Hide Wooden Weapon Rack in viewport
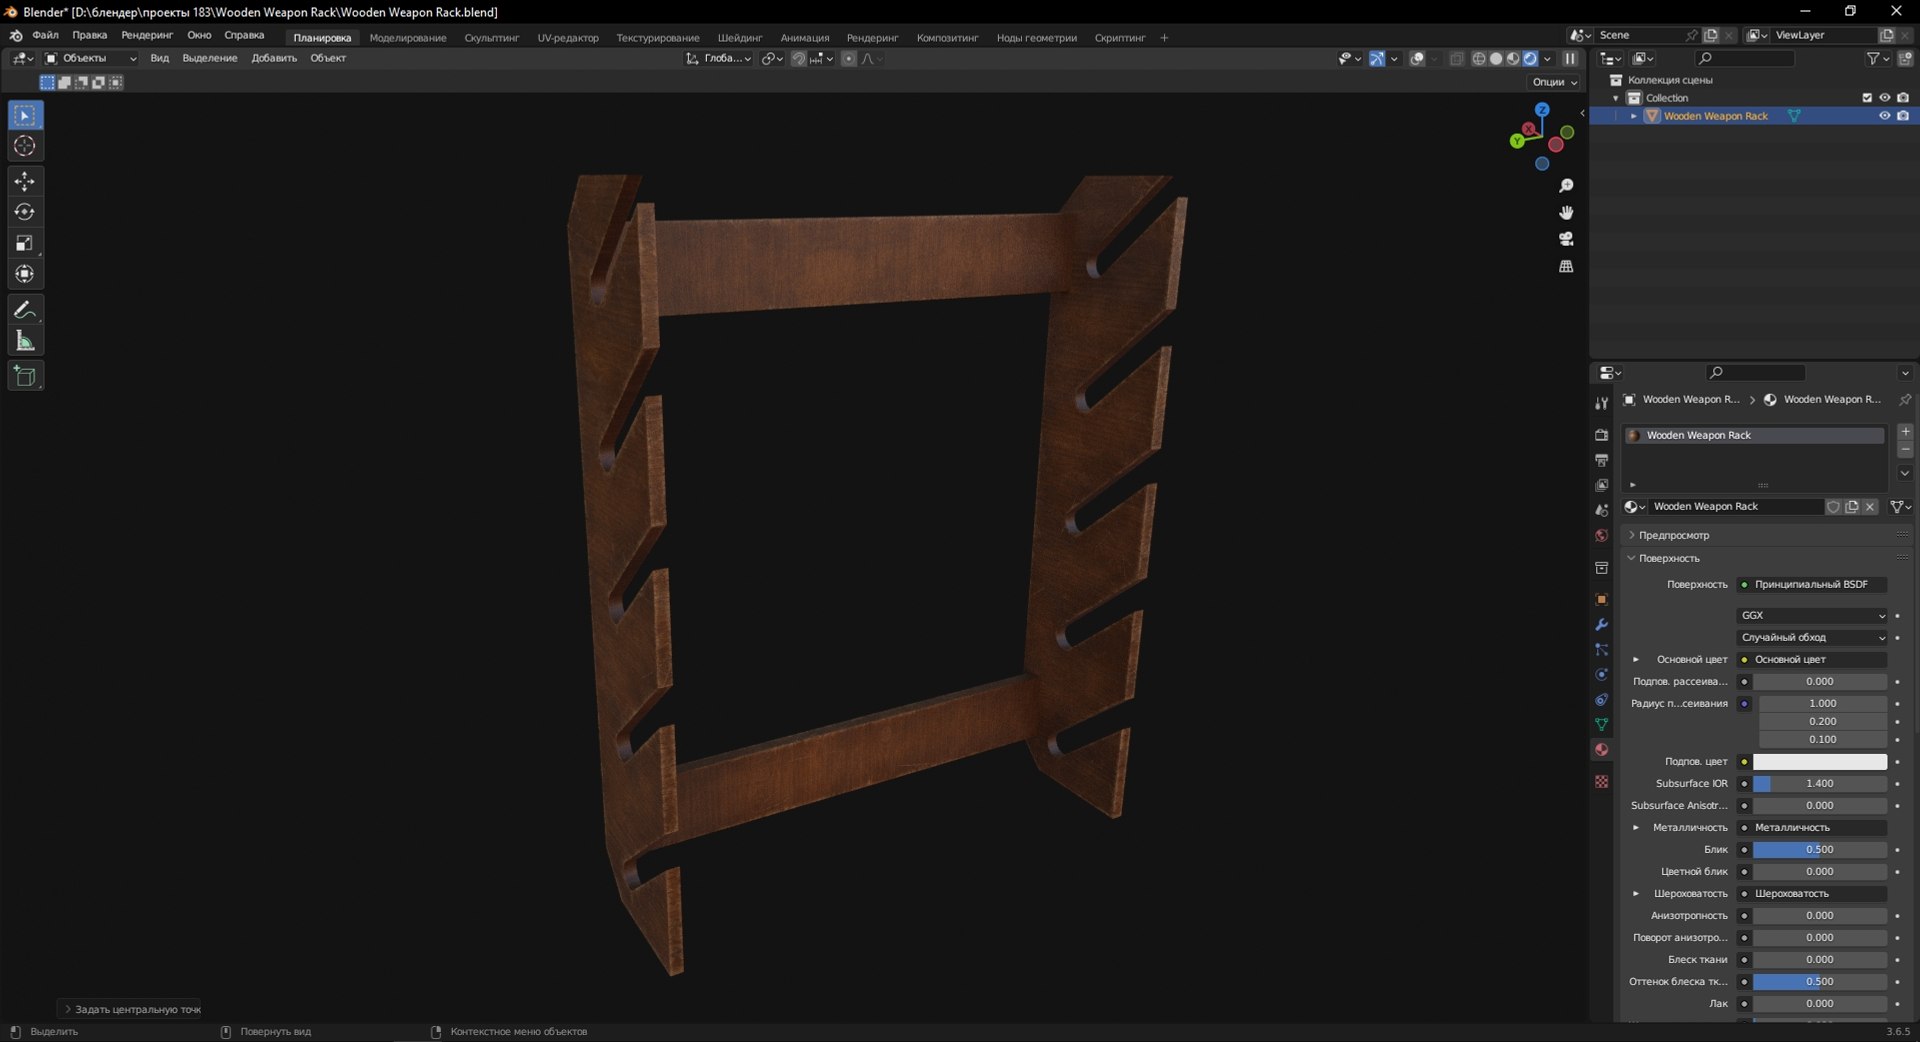This screenshot has height=1042, width=1920. pyautogui.click(x=1884, y=116)
